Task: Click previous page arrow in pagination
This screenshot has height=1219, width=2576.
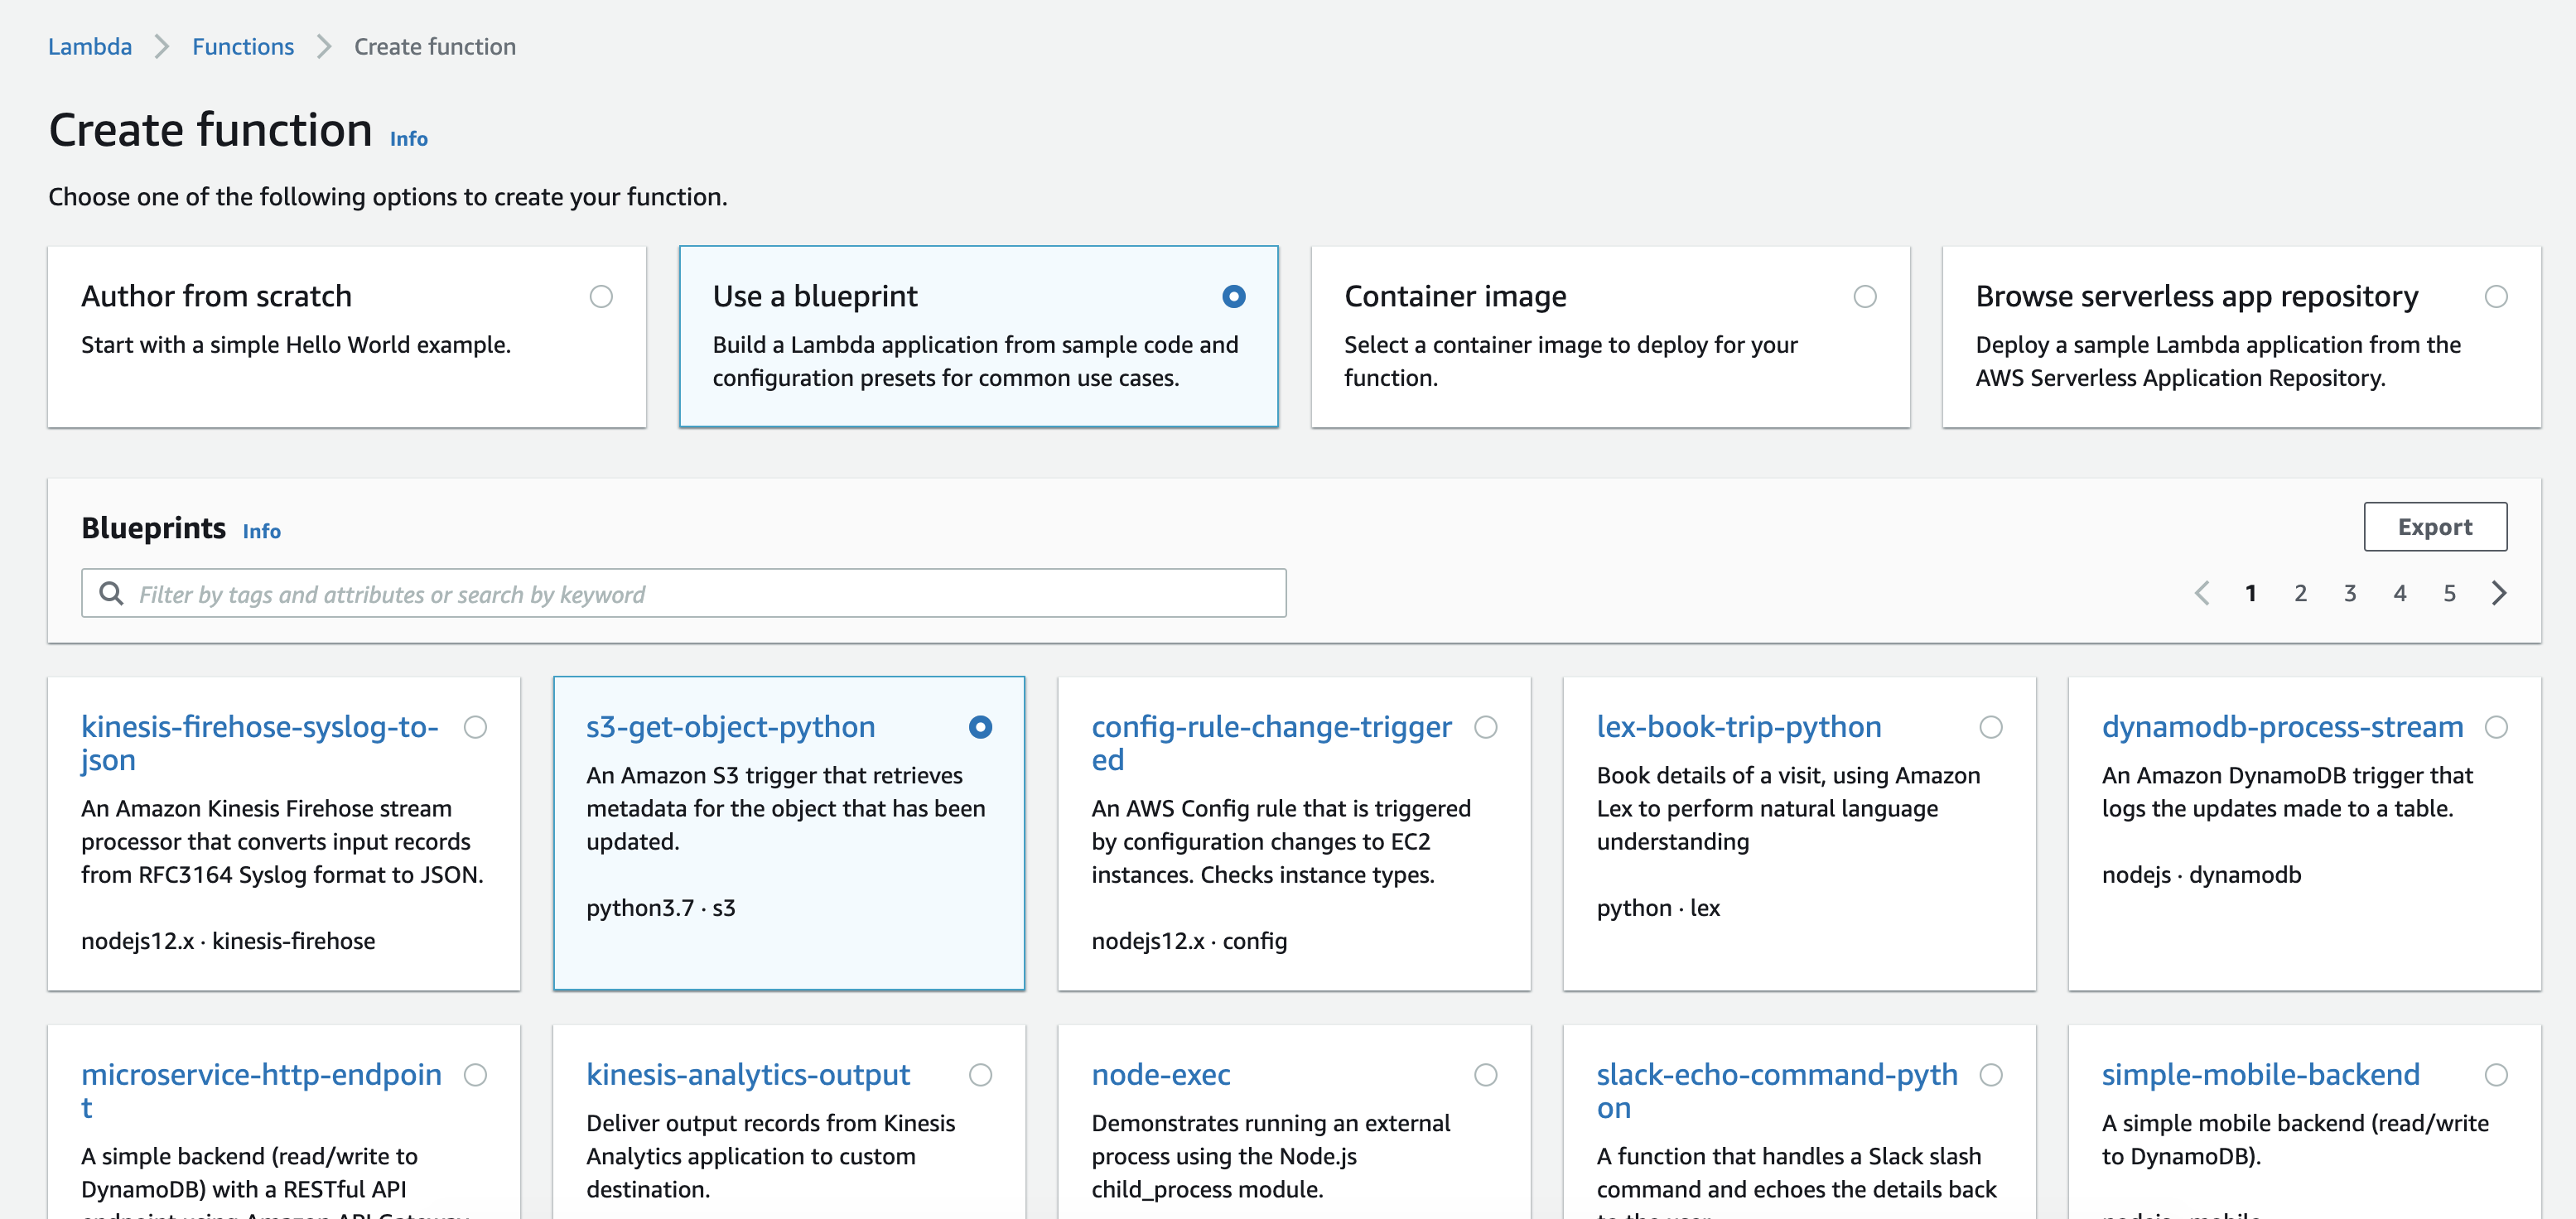Action: [x=2202, y=593]
